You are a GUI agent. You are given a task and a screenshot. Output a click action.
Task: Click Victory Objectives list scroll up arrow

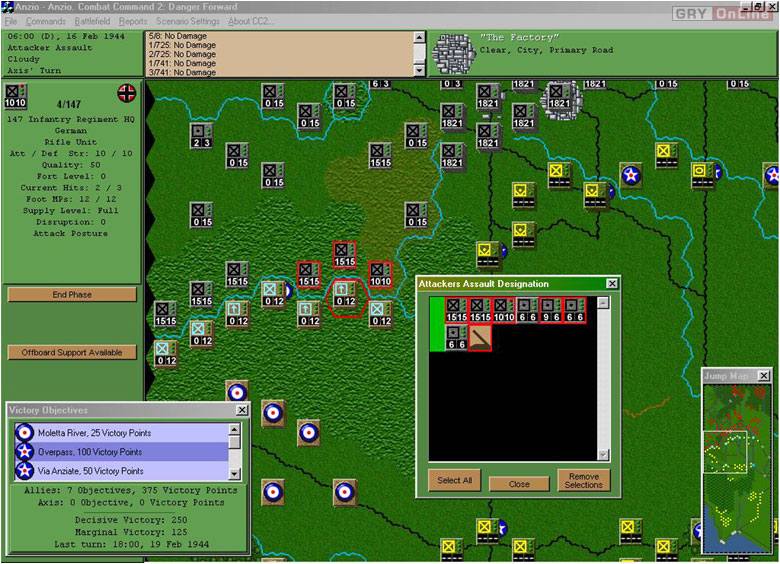pos(234,429)
